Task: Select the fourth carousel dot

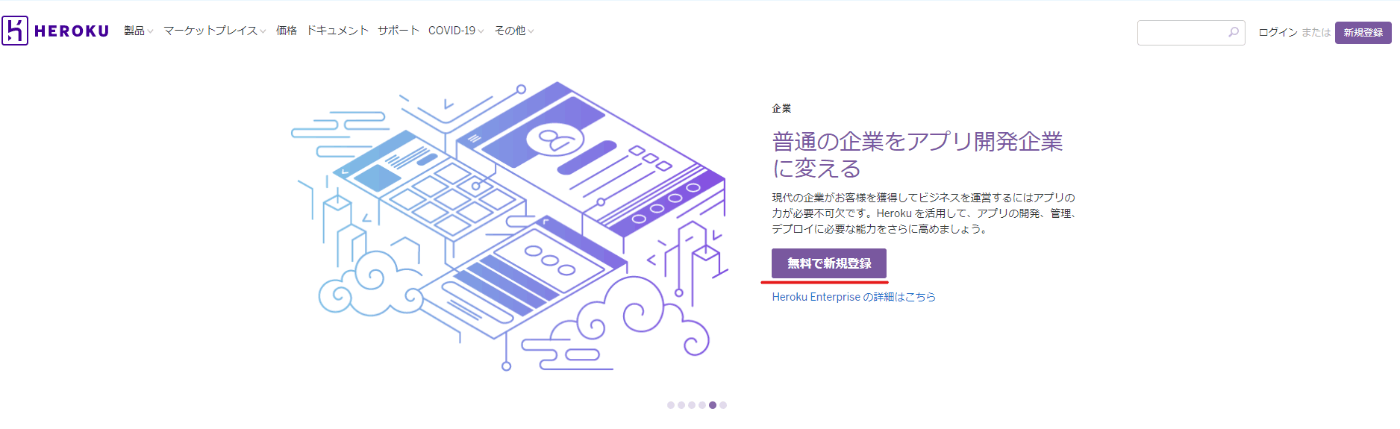Action: [702, 405]
